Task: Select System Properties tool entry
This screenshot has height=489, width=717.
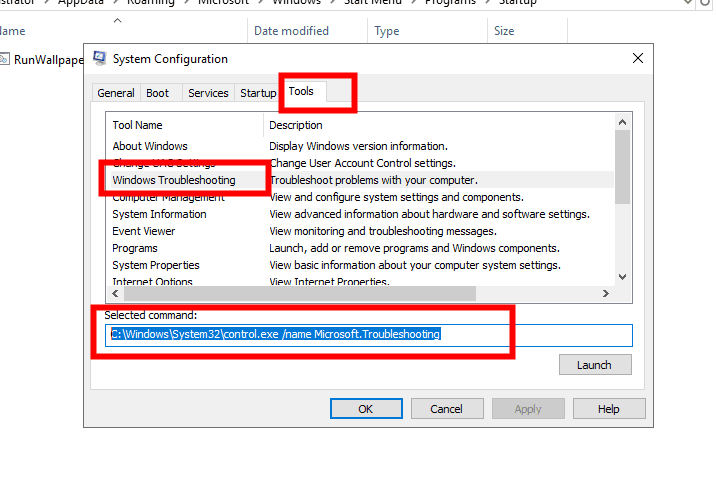Action: tap(156, 265)
